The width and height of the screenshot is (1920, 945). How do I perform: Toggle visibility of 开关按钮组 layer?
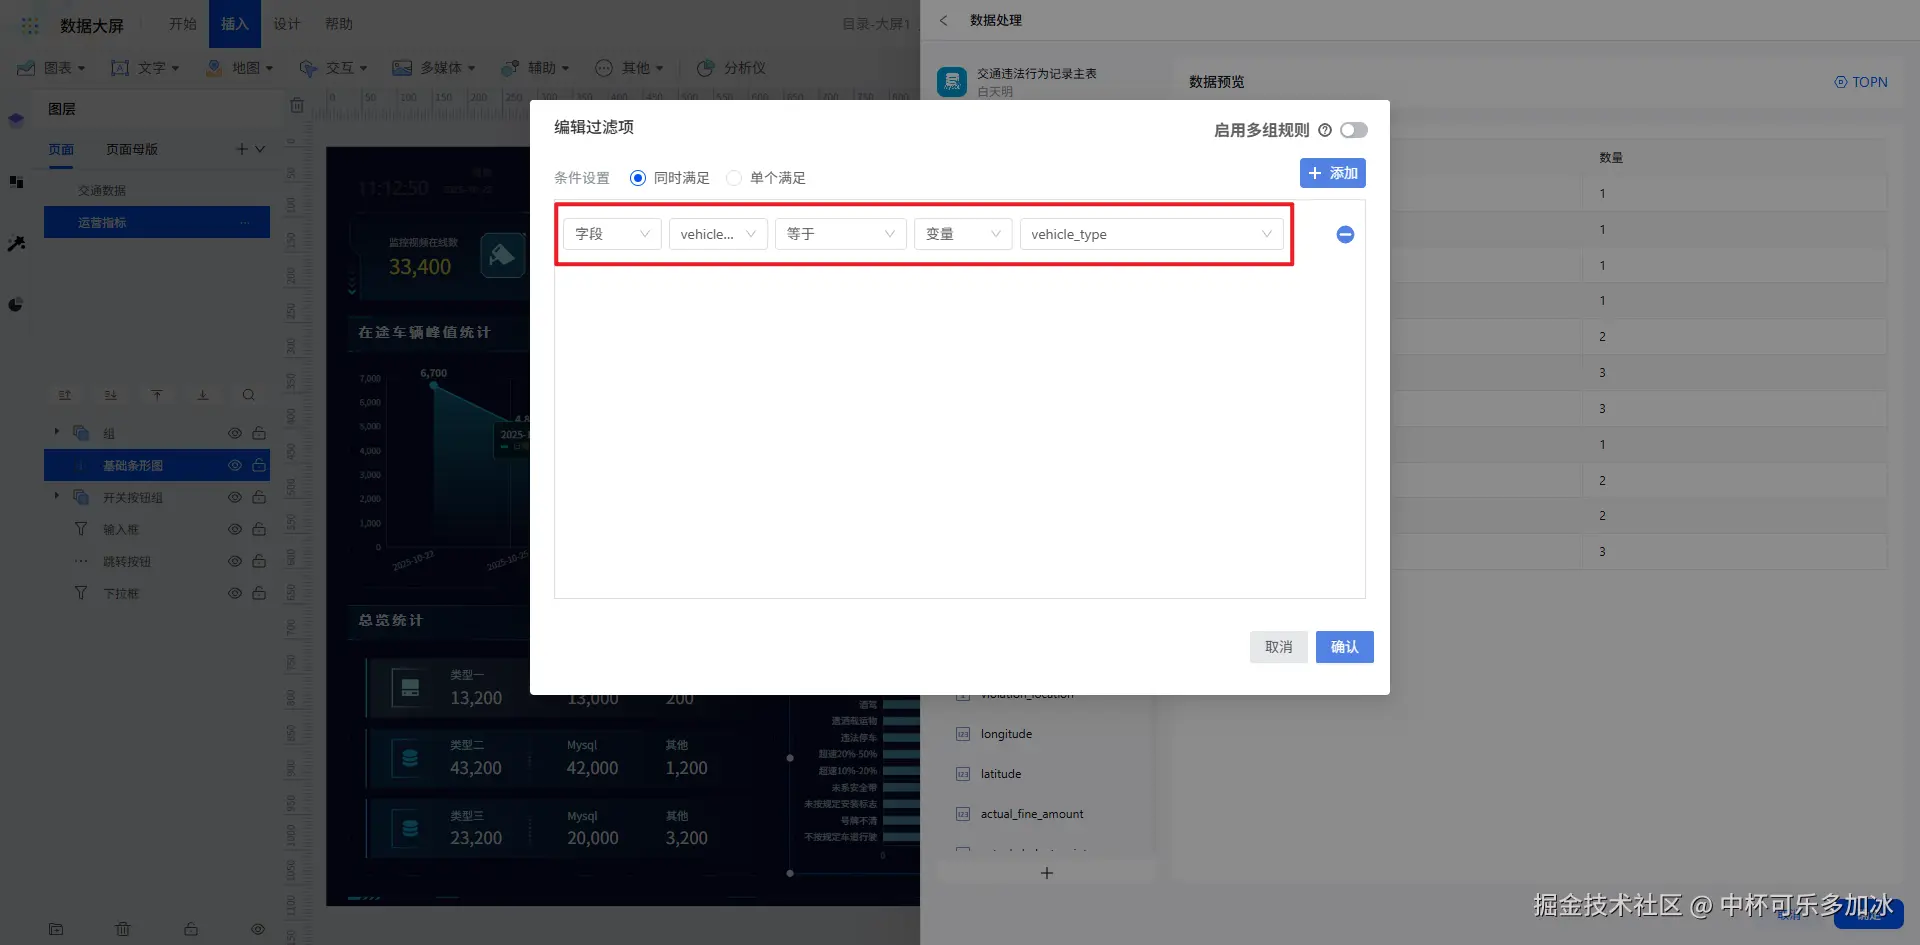tap(235, 497)
